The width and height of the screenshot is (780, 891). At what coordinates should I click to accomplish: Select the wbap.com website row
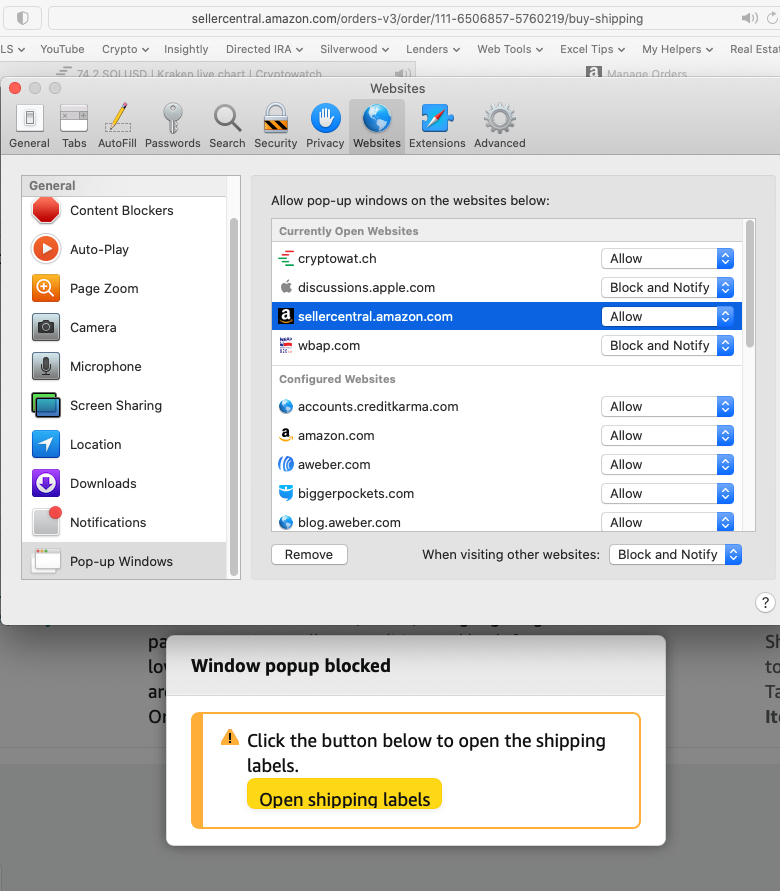[x=507, y=345]
